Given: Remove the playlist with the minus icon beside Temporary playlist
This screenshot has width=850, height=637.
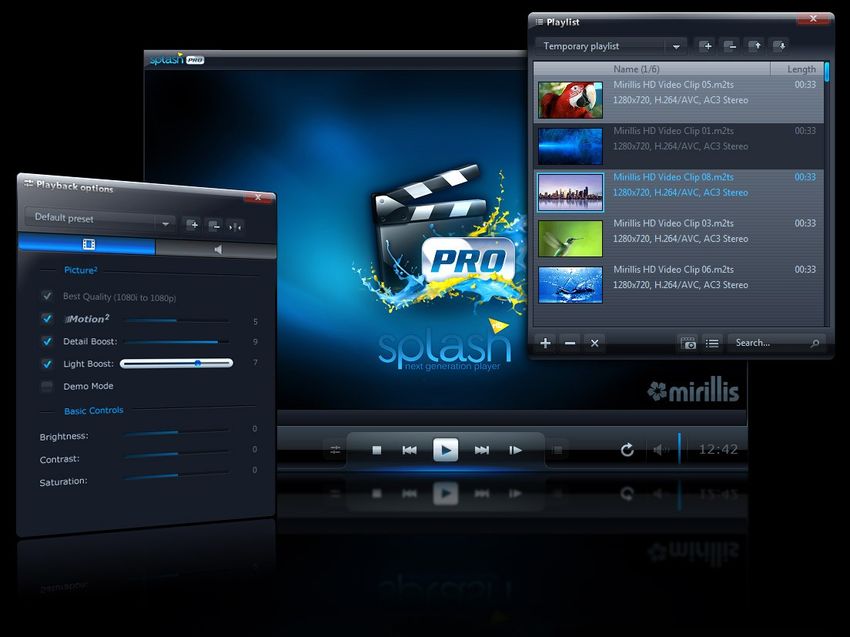Looking at the screenshot, I should pyautogui.click(x=730, y=46).
